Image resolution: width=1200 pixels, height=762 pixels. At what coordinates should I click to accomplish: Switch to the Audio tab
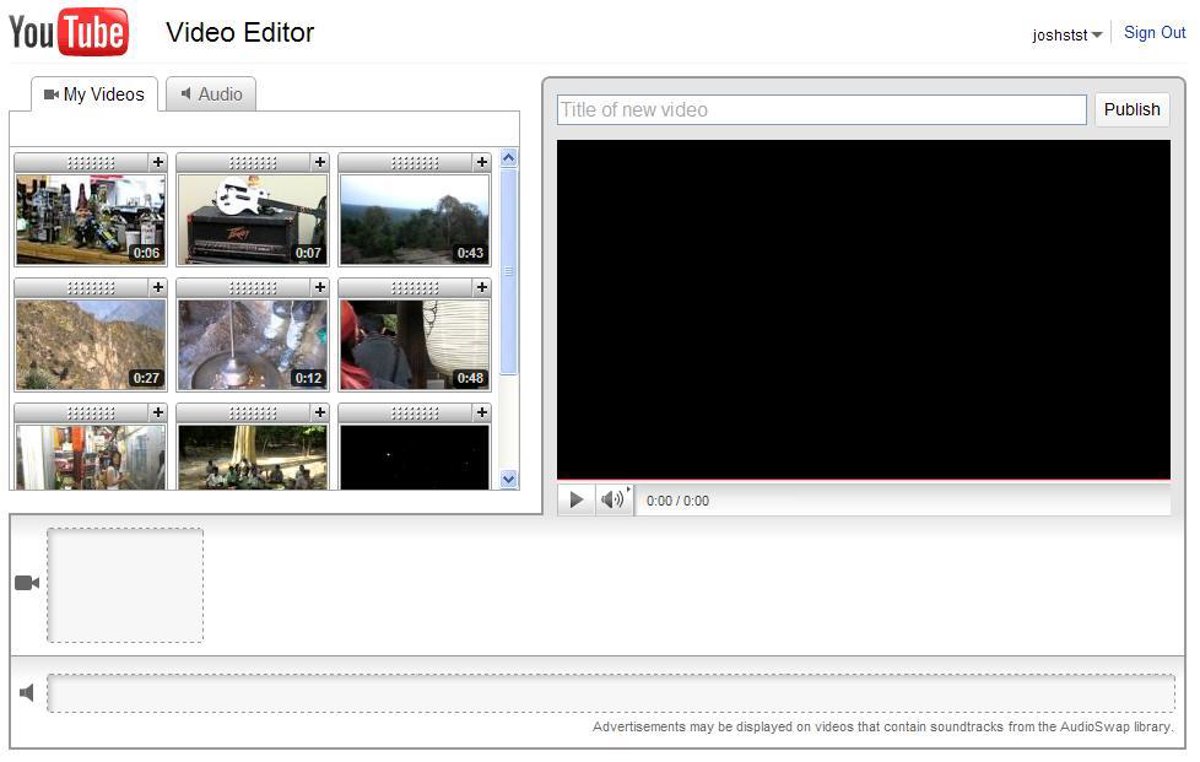tap(211, 95)
